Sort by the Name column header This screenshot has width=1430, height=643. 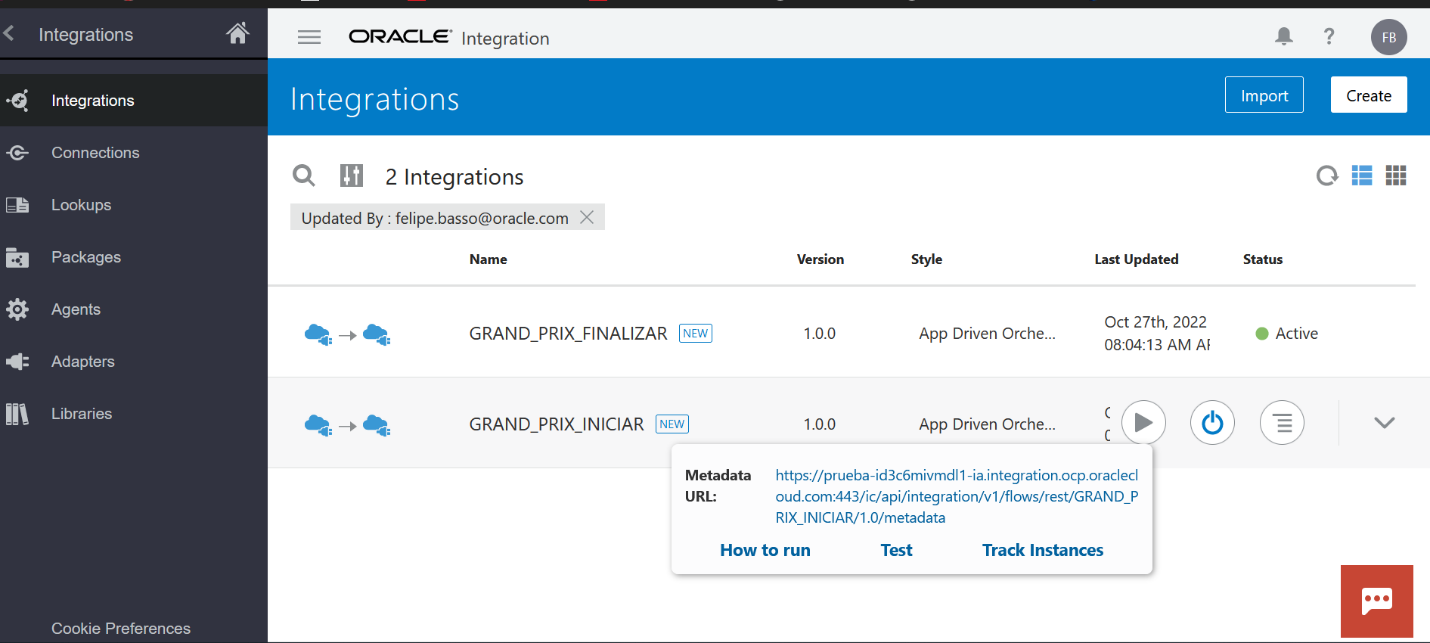pyautogui.click(x=488, y=259)
